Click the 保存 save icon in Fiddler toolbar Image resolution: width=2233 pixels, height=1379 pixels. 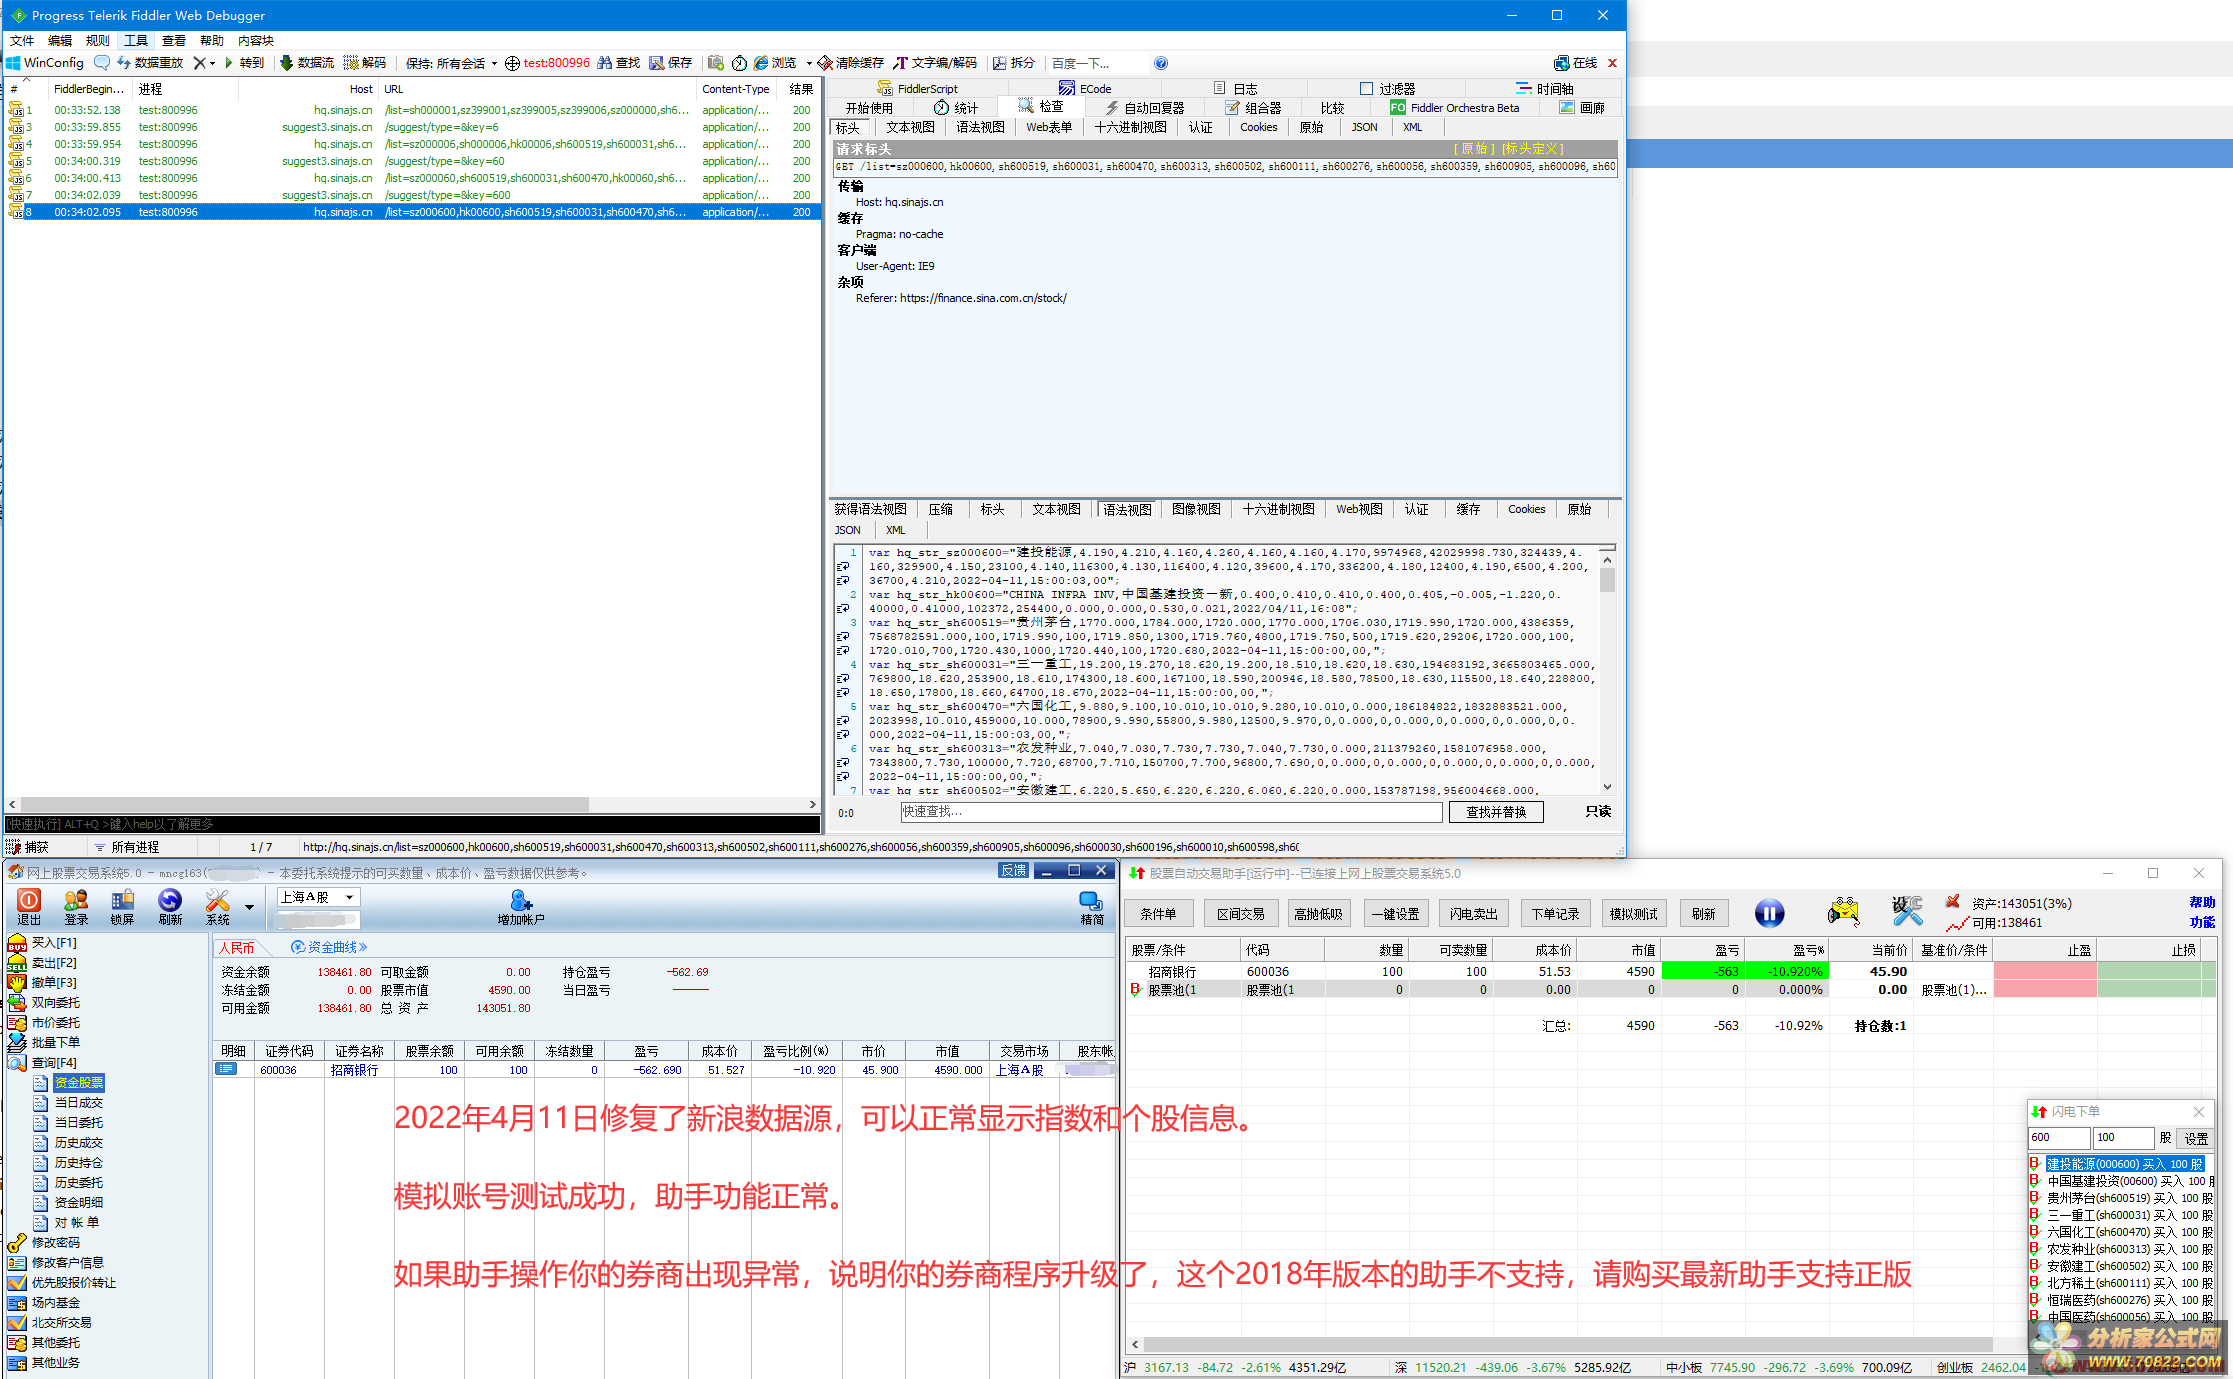coord(657,63)
